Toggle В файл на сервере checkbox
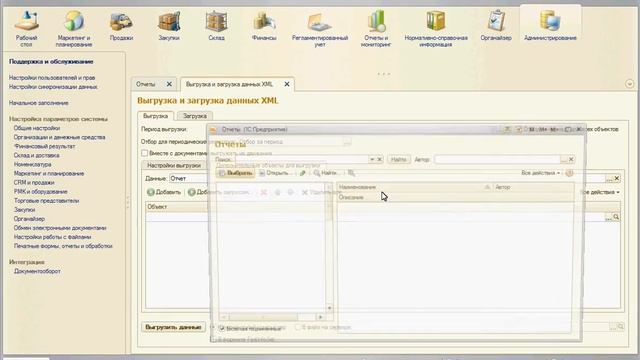640x360 pixels. coord(298,327)
